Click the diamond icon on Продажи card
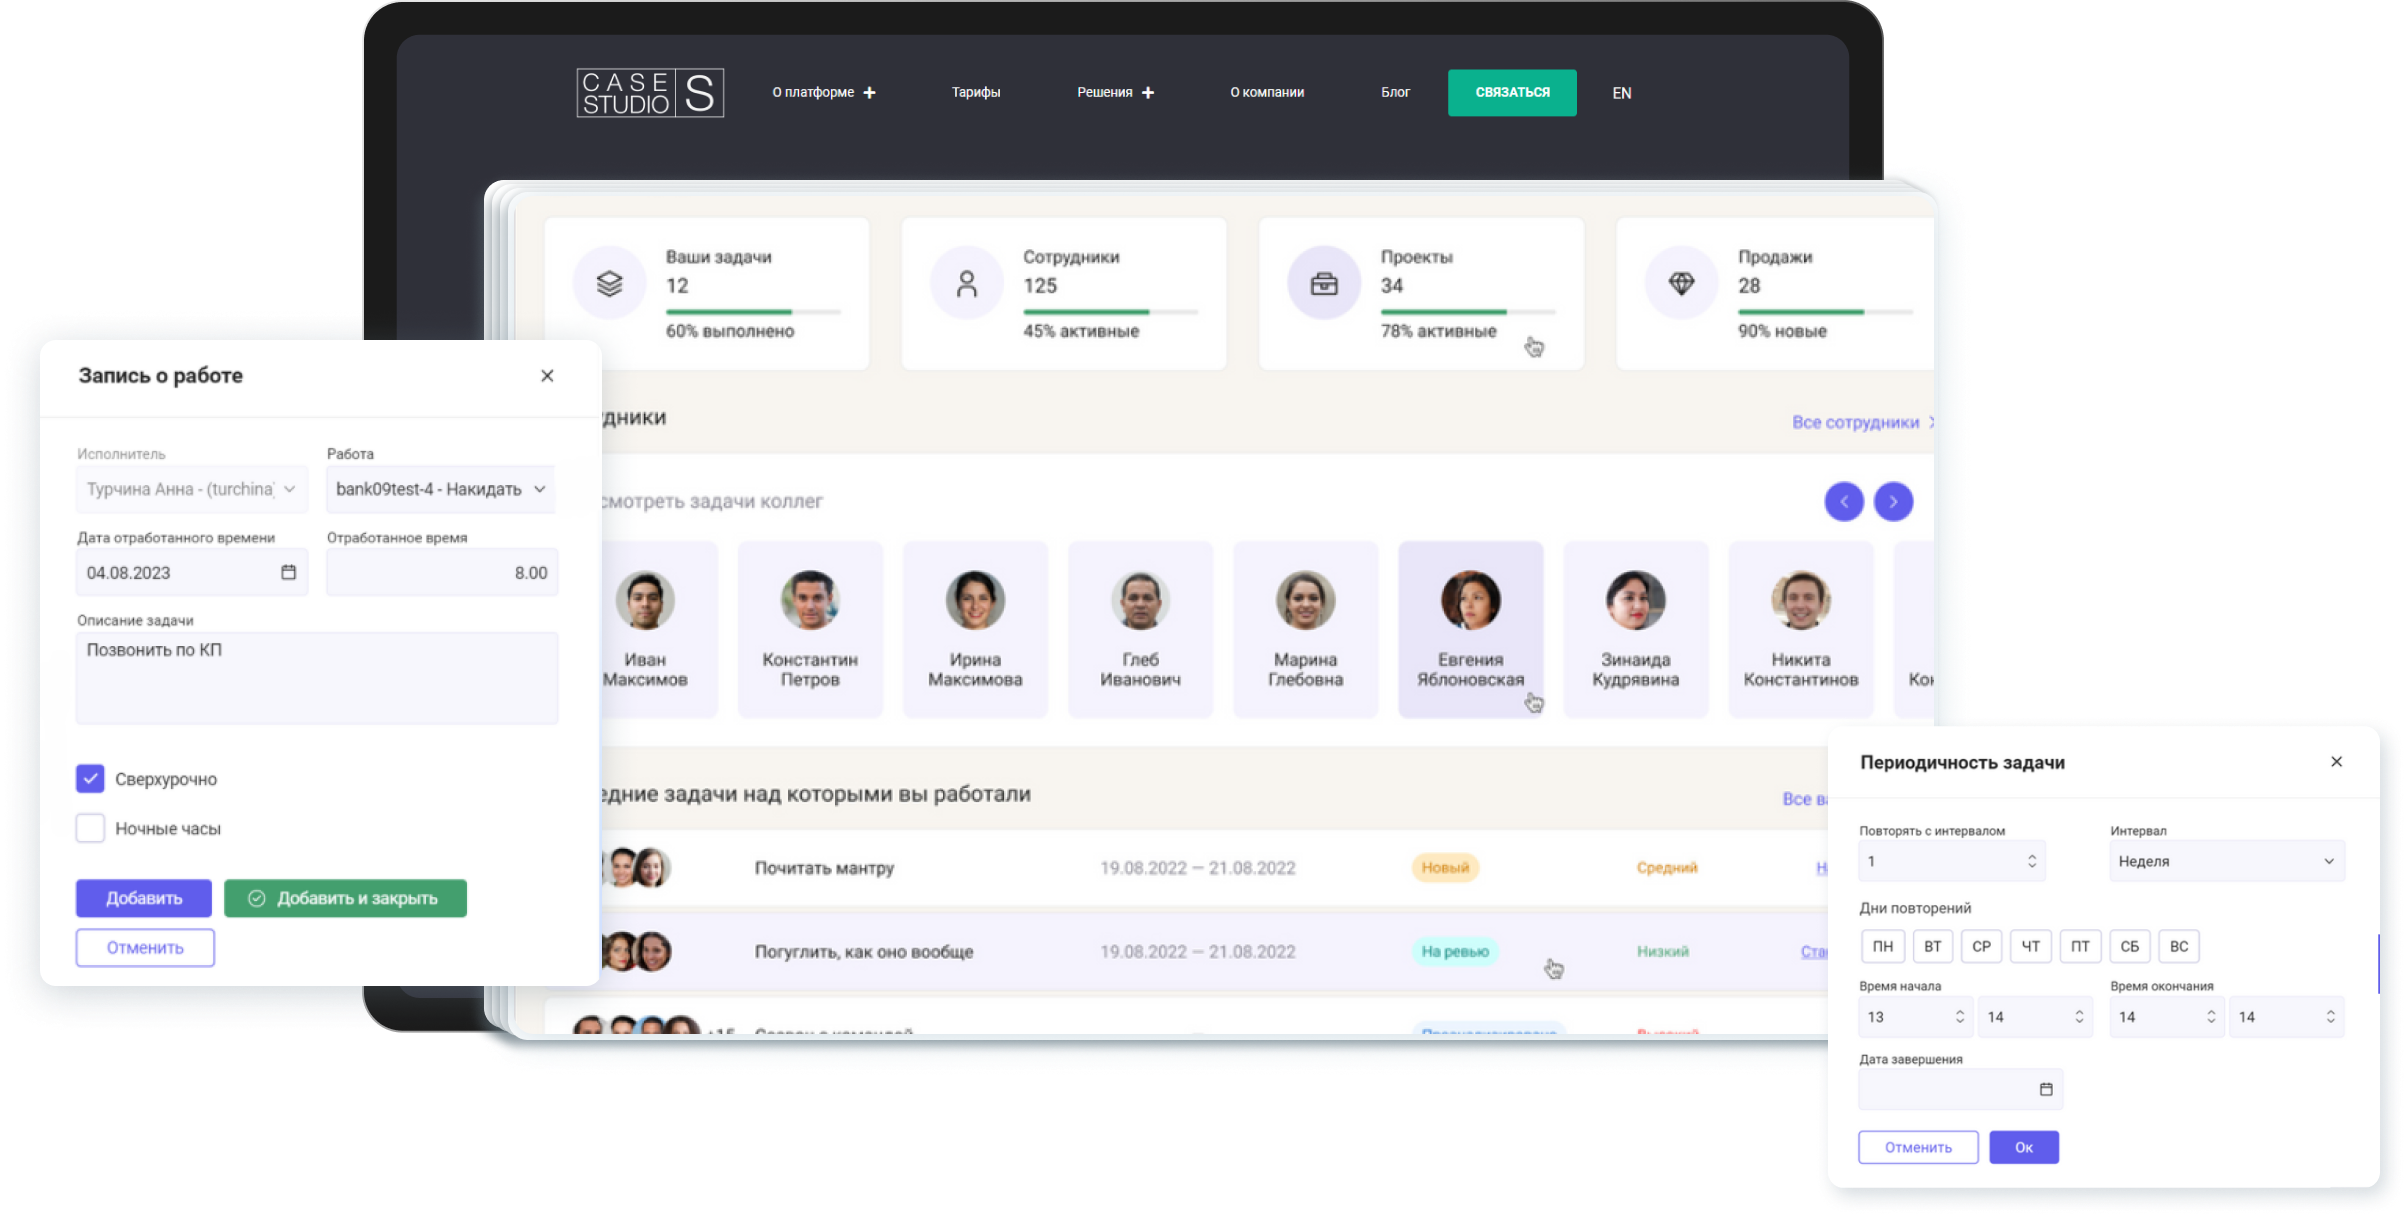 (1681, 284)
